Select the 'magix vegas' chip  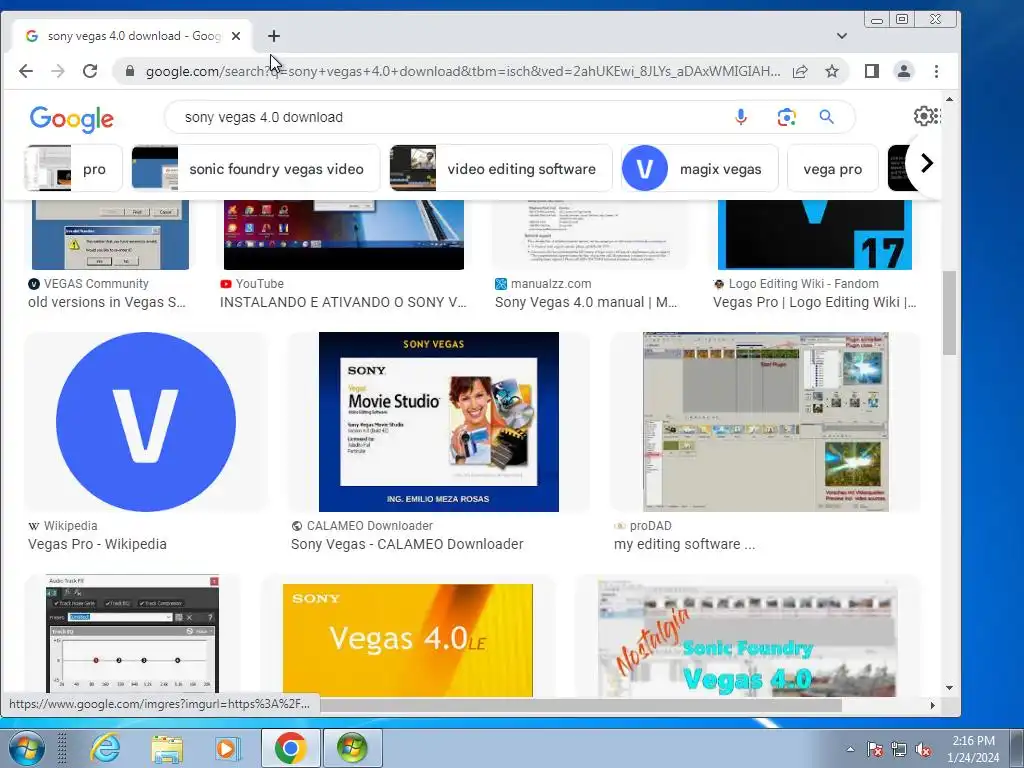tap(699, 168)
